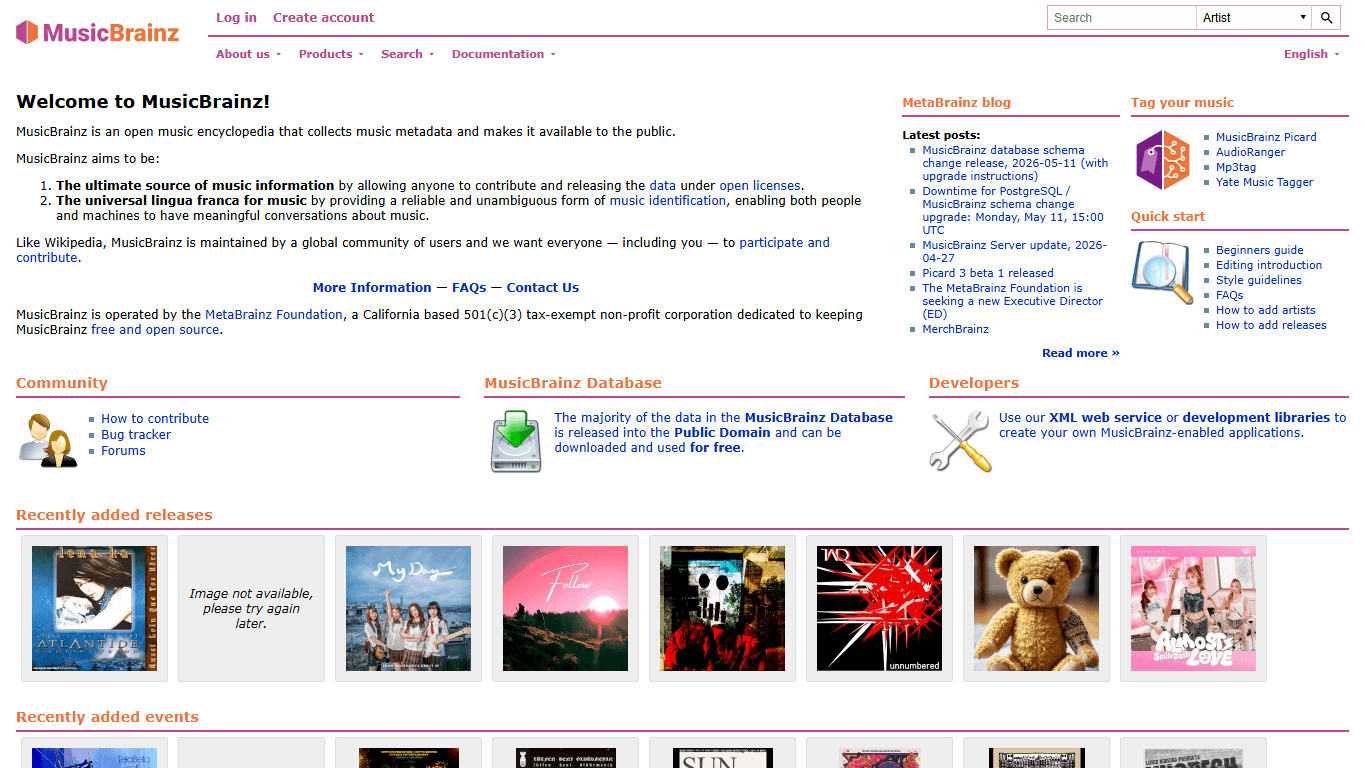This screenshot has width=1365, height=768.
Task: Open the release with unavailable image
Action: tap(251, 608)
